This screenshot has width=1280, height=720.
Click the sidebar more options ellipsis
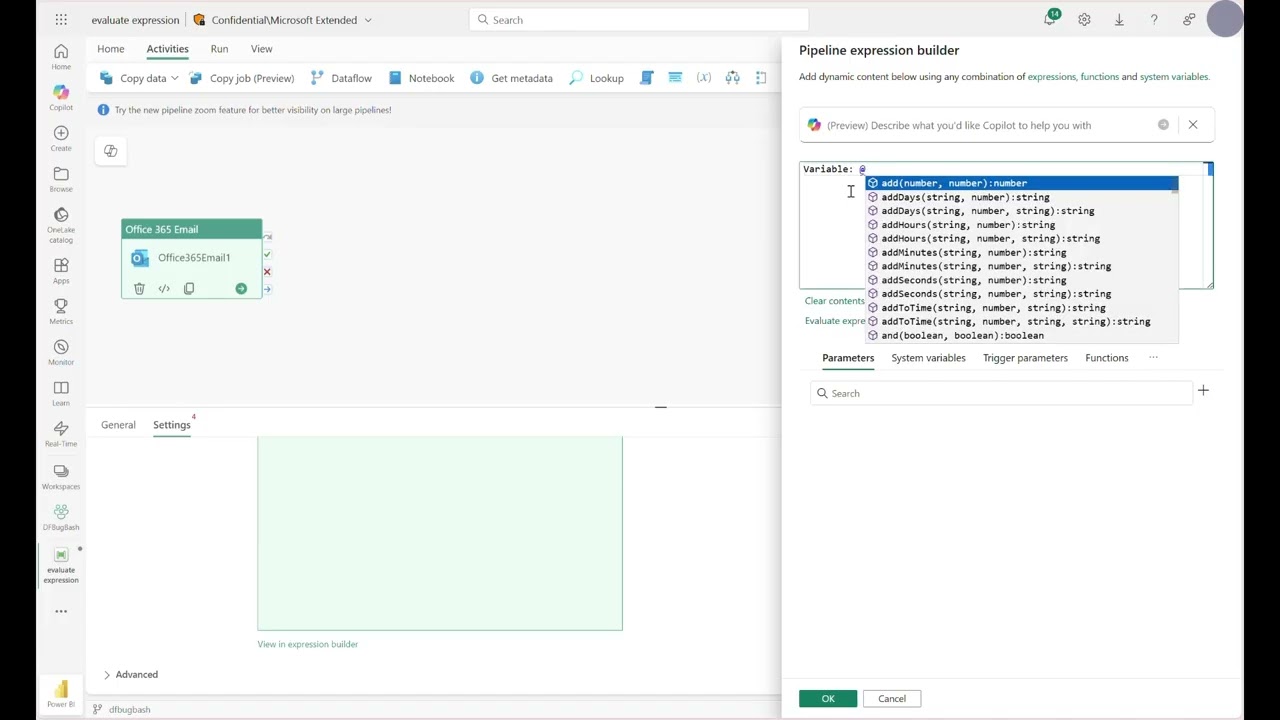click(x=61, y=611)
